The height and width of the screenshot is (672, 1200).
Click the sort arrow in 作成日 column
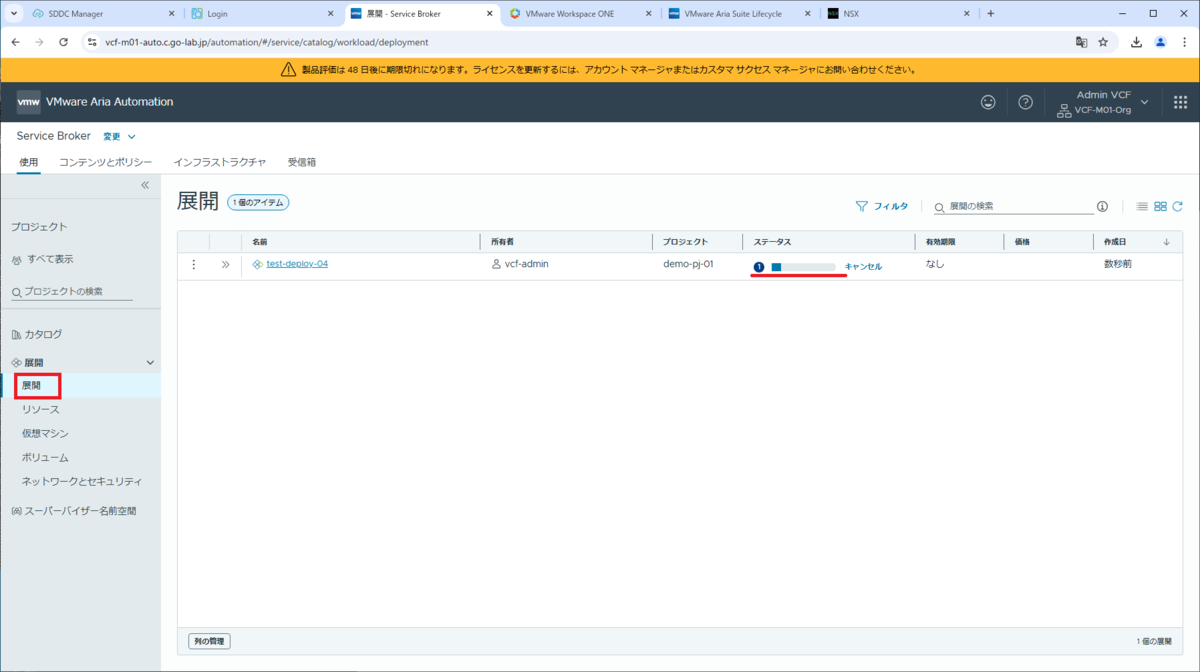coord(1166,242)
